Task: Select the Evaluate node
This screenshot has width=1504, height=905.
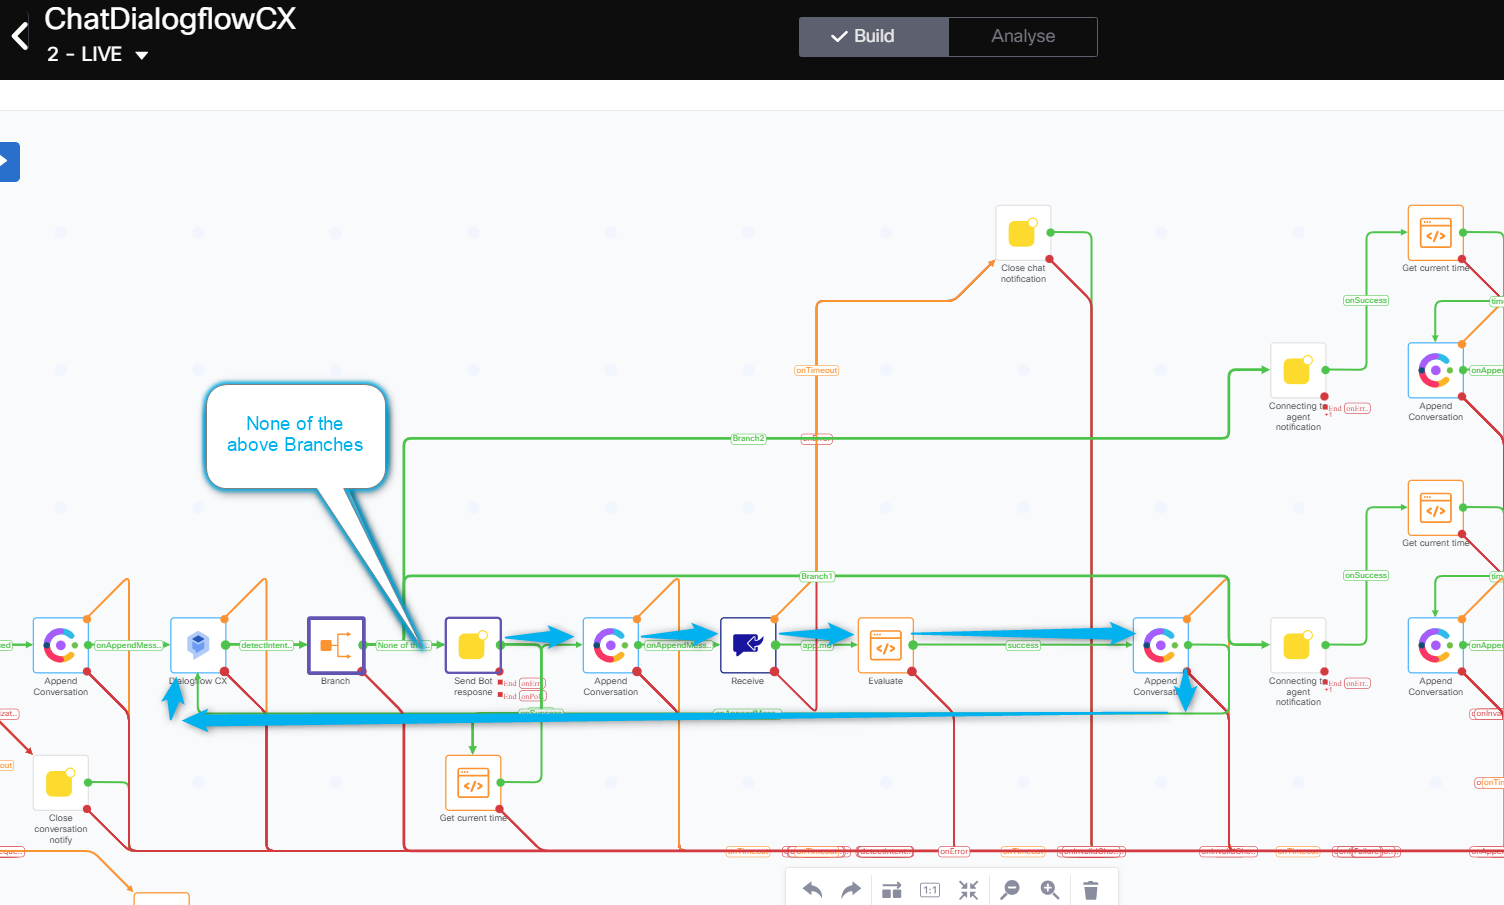Action: [886, 645]
